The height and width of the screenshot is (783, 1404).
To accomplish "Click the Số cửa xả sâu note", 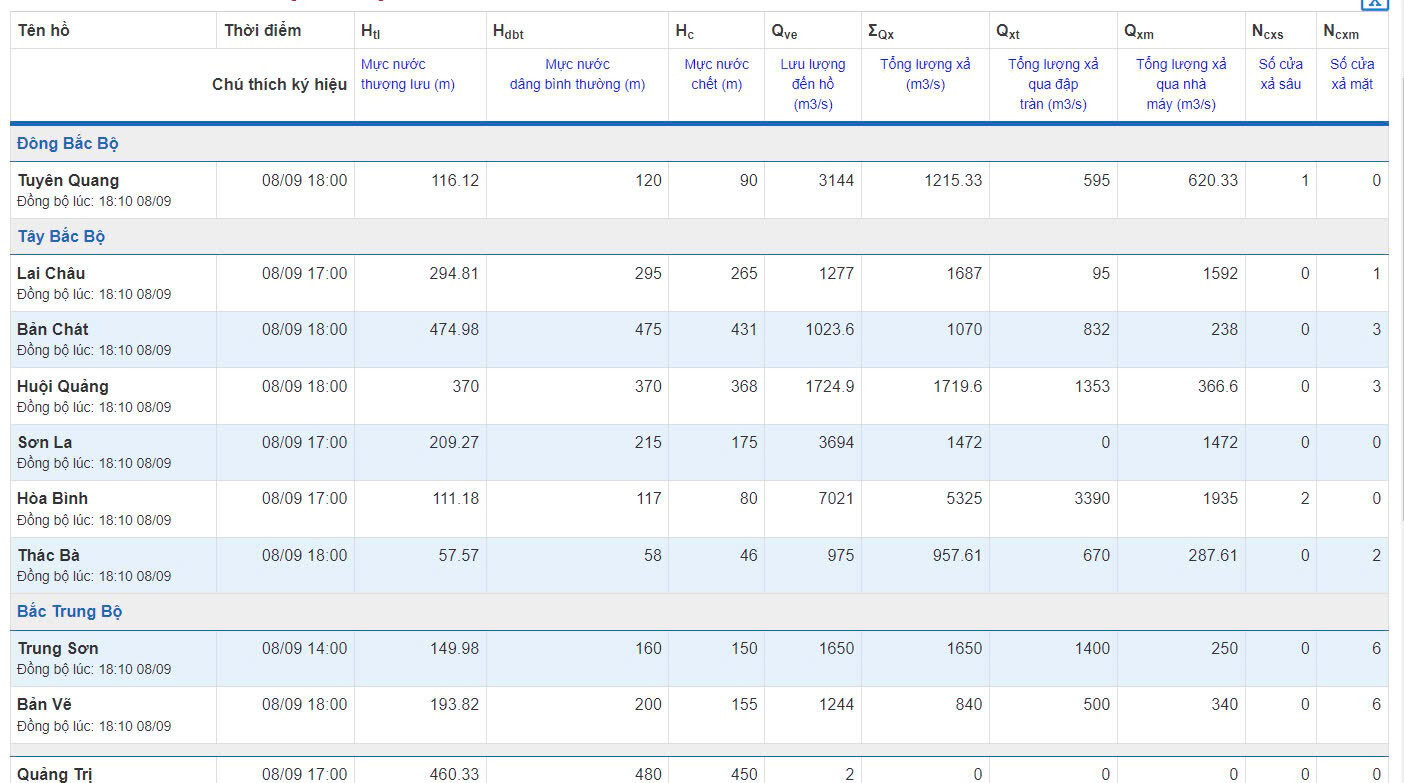I will tap(1281, 75).
